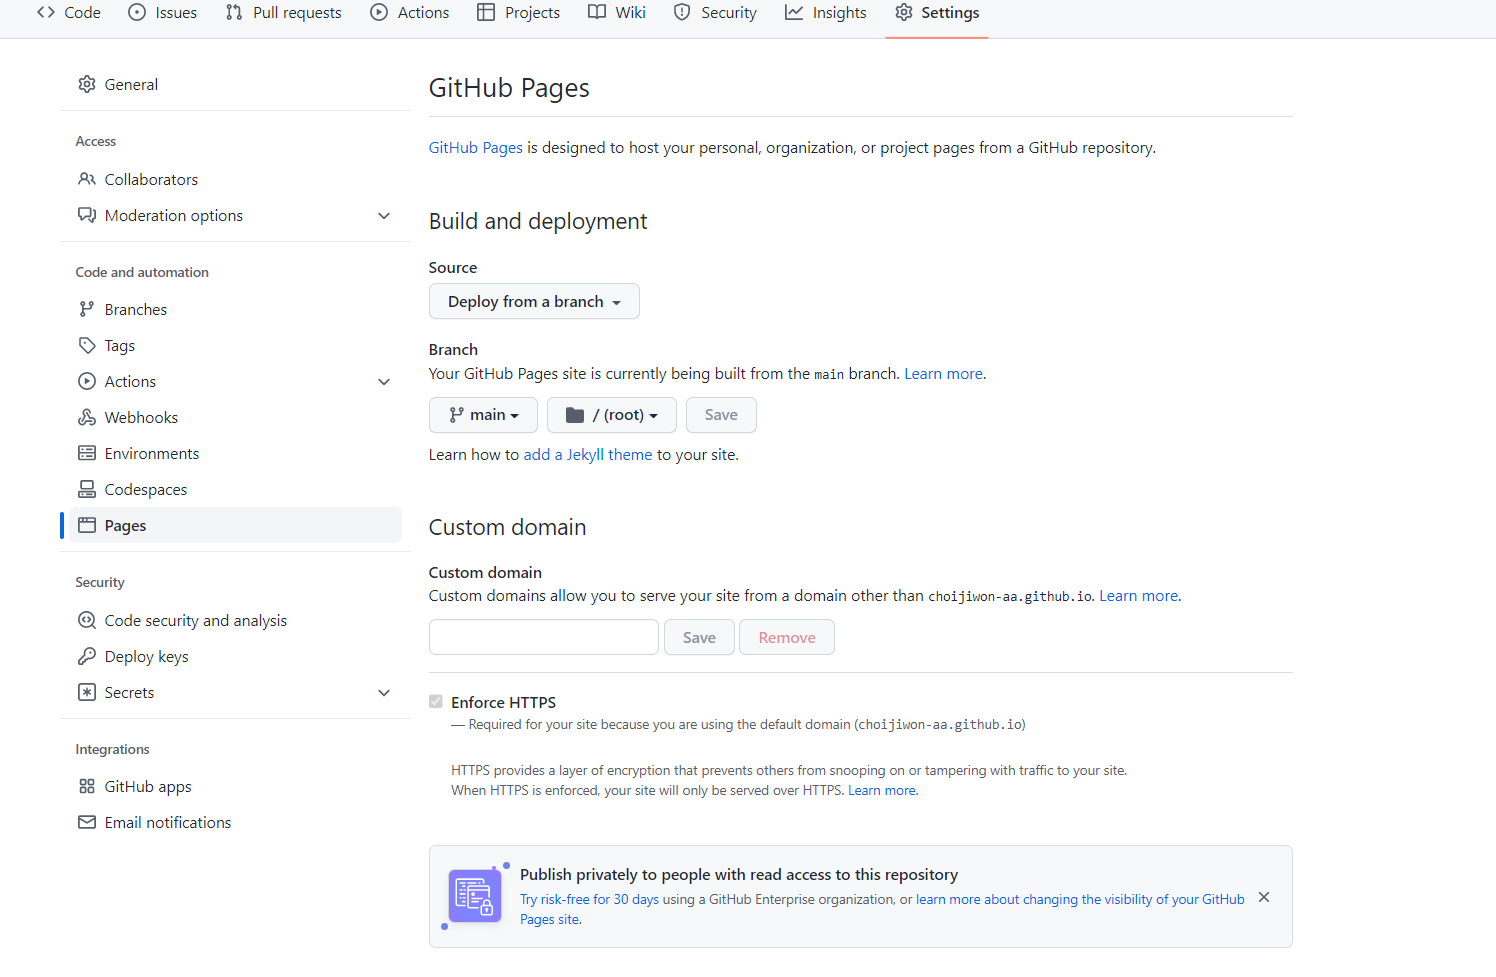Open the Code tab
This screenshot has height=977, width=1496.
pos(69,13)
